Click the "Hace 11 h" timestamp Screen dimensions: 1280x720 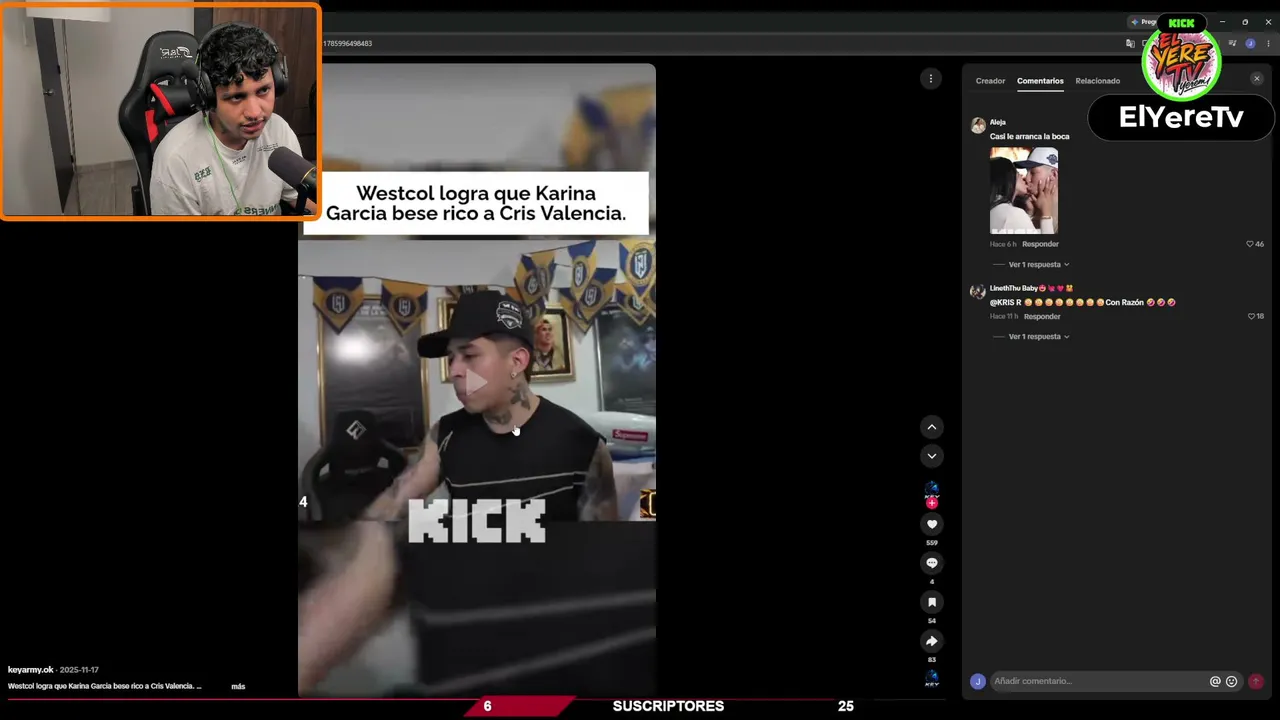(1004, 316)
